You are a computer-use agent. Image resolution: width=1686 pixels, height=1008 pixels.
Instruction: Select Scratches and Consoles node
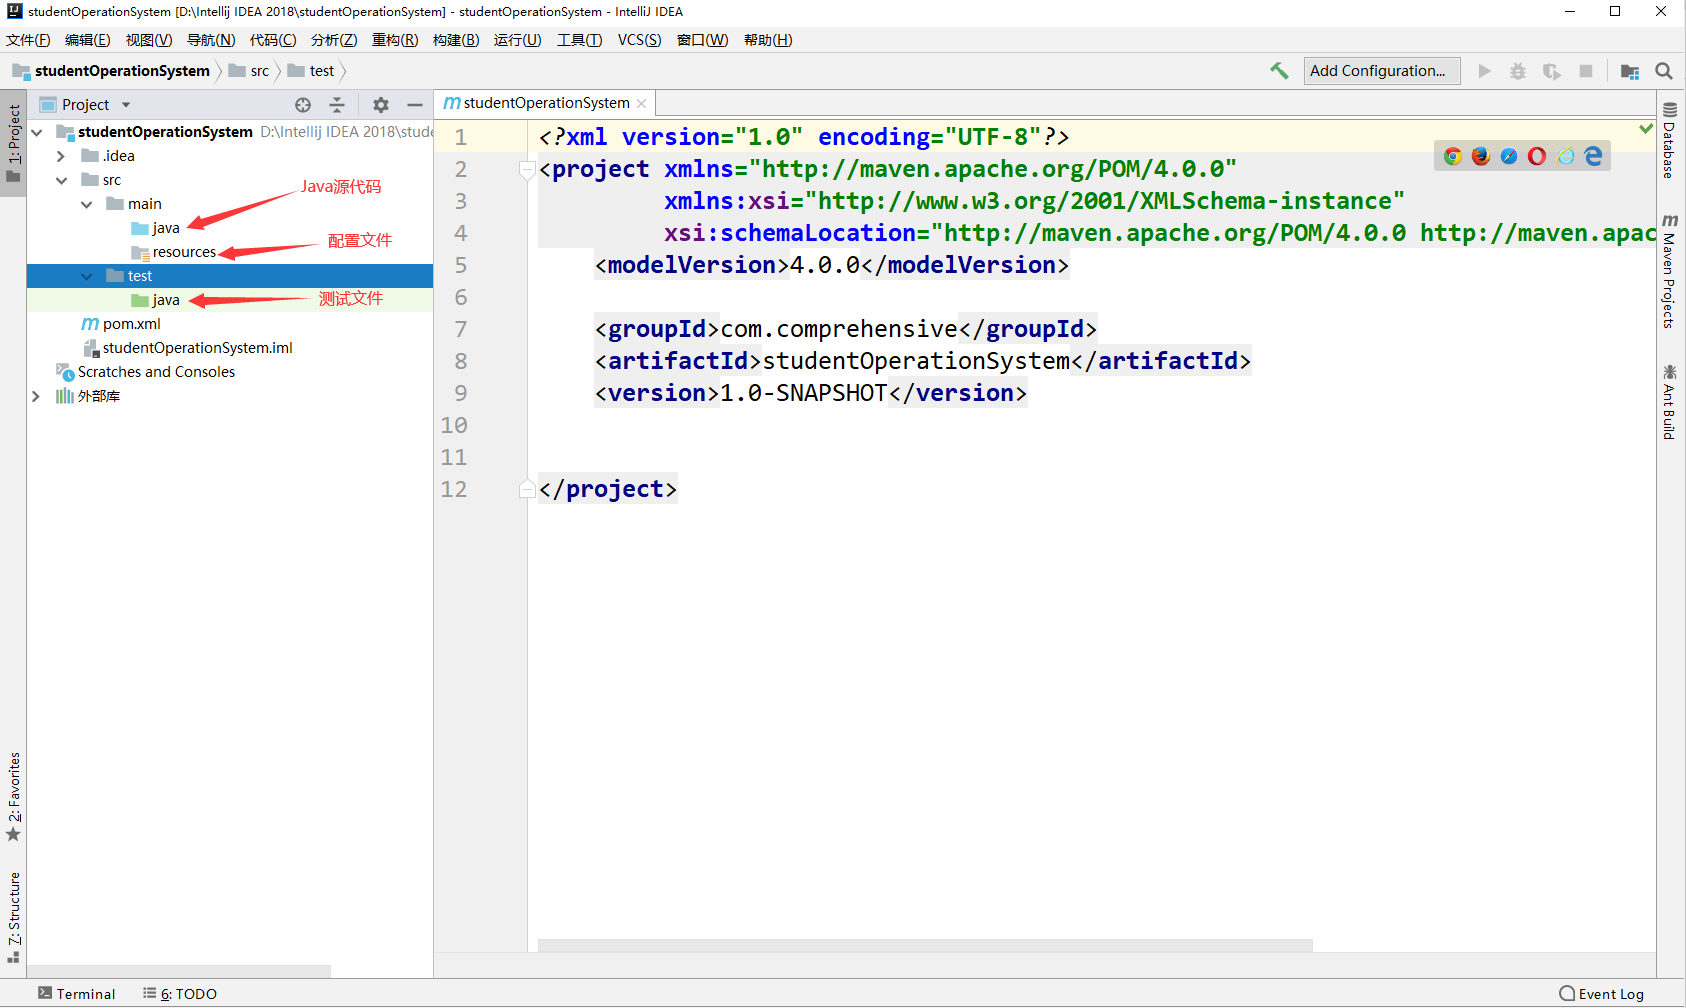tap(146, 372)
